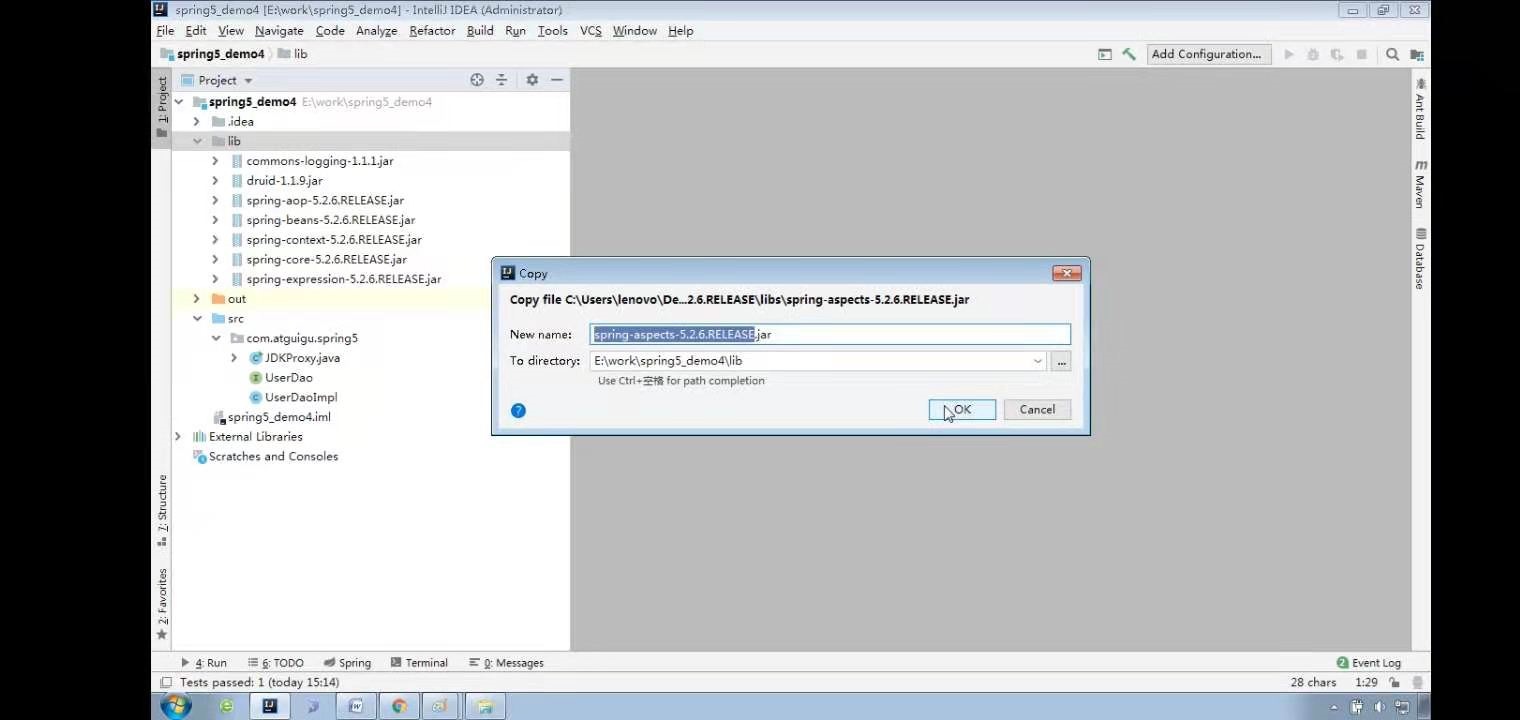1520x720 pixels.
Task: Click the Collapse All icon in Project panel
Action: [502, 80]
